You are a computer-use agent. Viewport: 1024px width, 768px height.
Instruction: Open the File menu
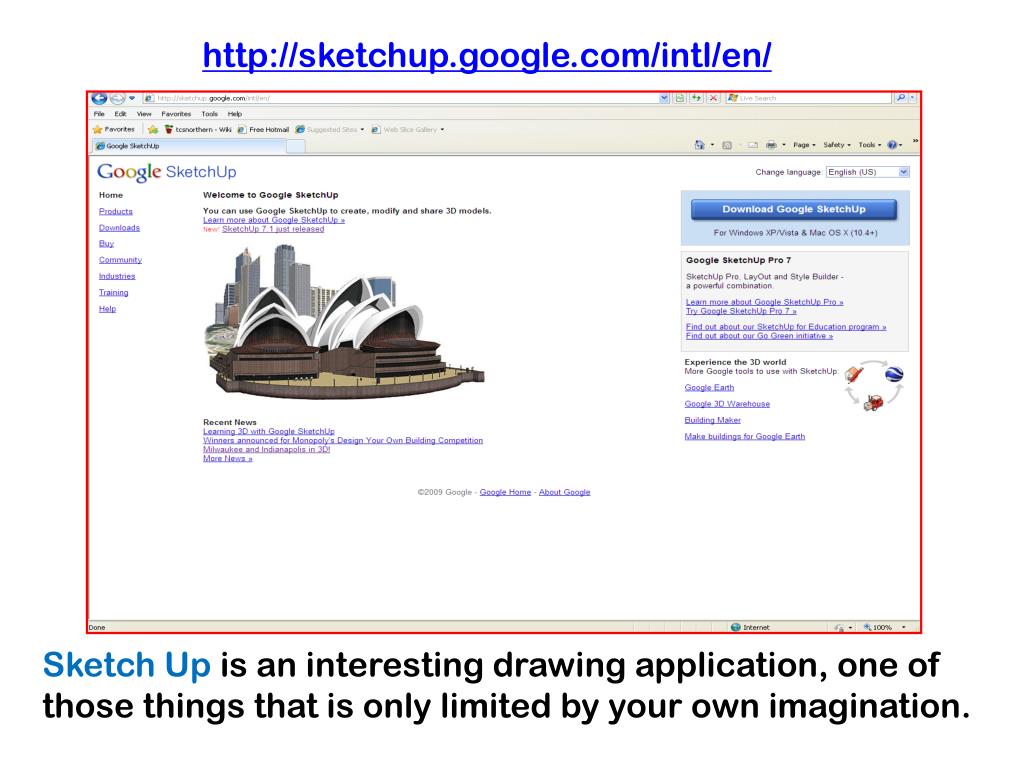tap(99, 114)
